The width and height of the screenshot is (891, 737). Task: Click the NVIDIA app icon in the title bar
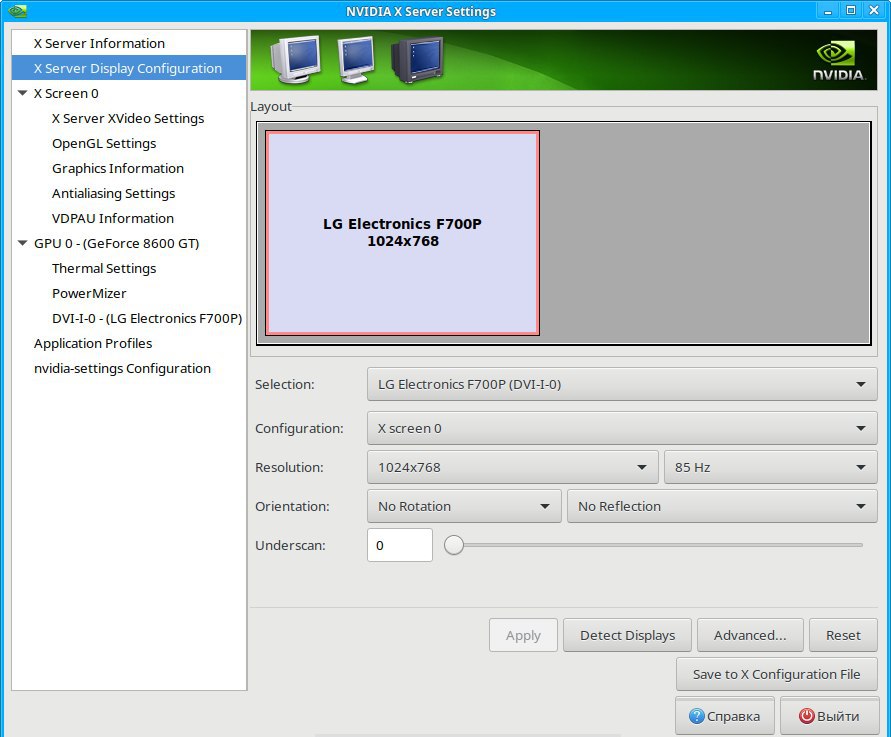coord(18,11)
